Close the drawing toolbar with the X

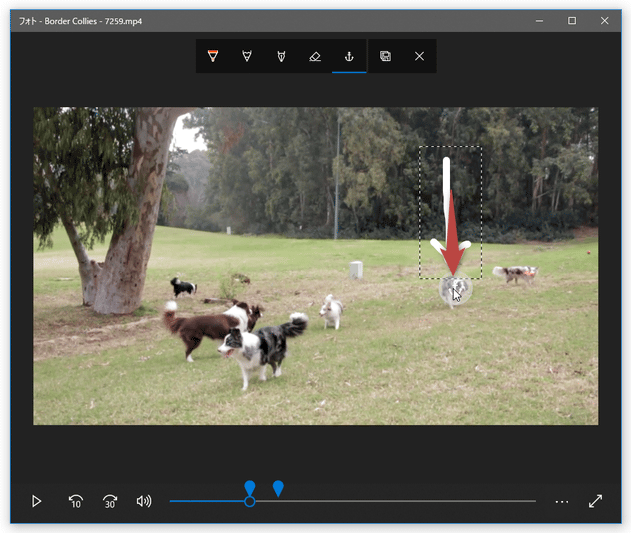tap(419, 57)
